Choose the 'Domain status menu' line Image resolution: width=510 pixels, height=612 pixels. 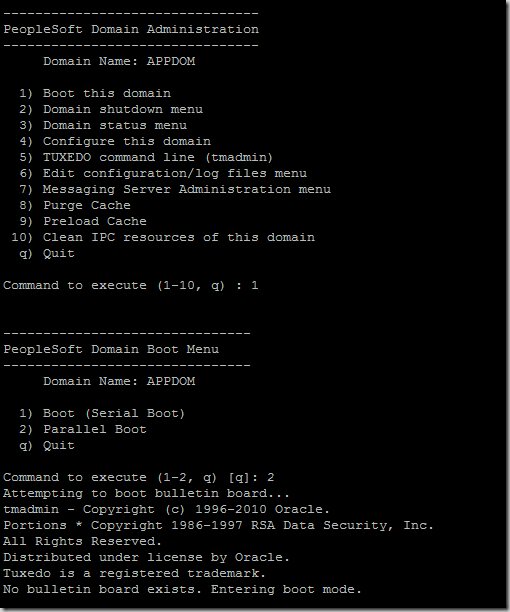tap(103, 125)
